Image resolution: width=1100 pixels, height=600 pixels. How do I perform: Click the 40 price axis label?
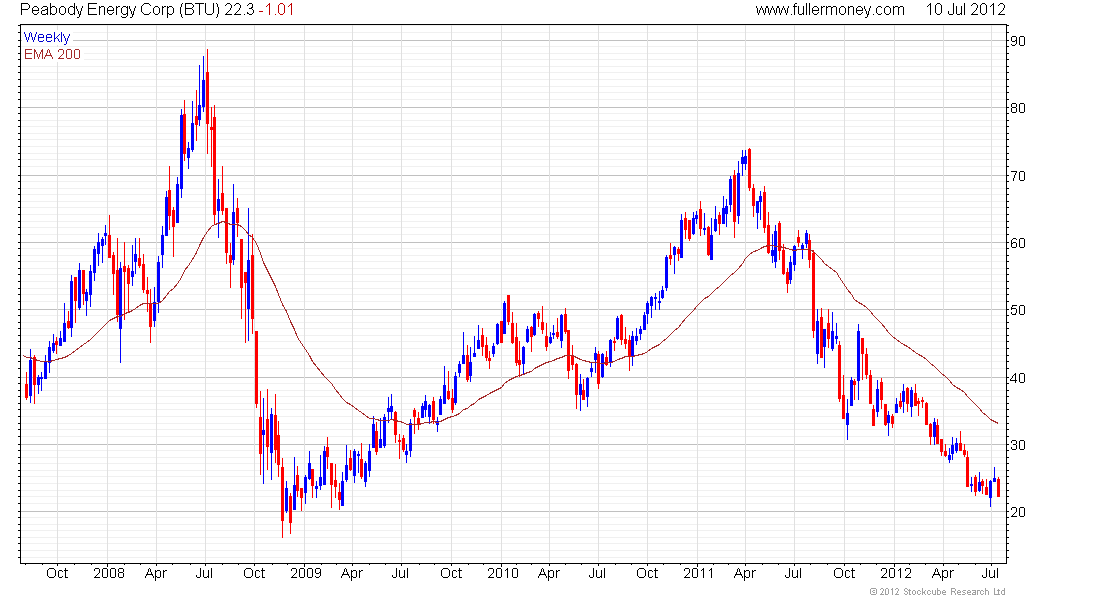pos(1017,378)
